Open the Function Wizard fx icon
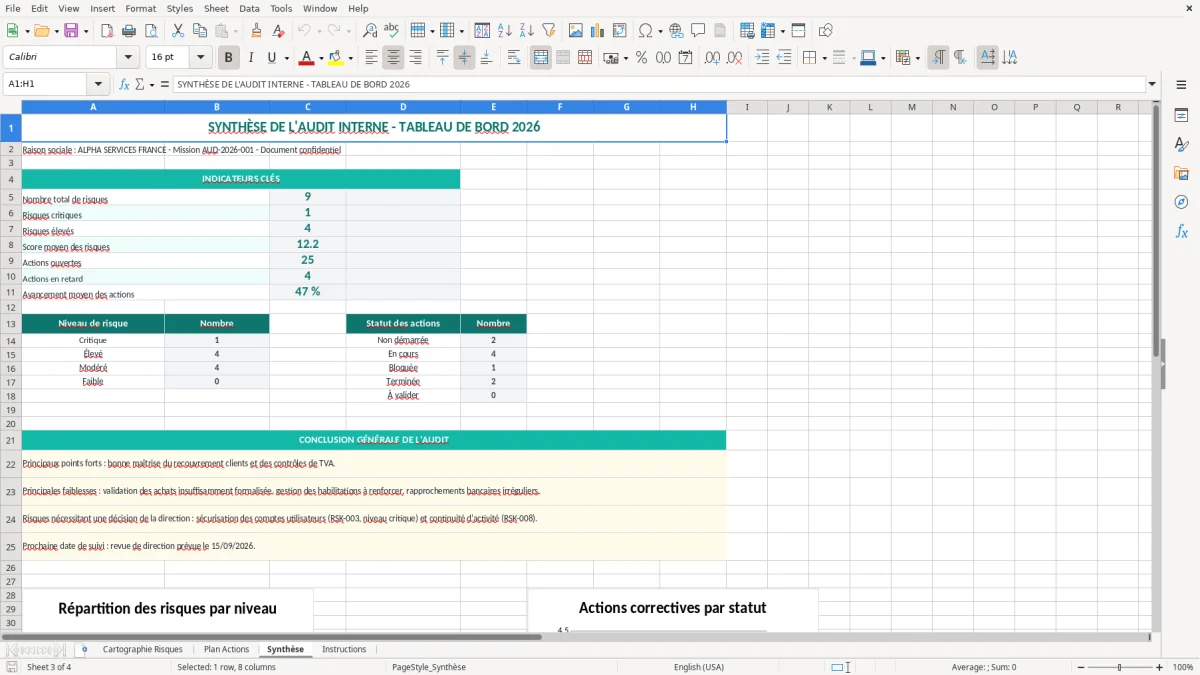Viewport: 1200px width, 675px height. tap(125, 84)
